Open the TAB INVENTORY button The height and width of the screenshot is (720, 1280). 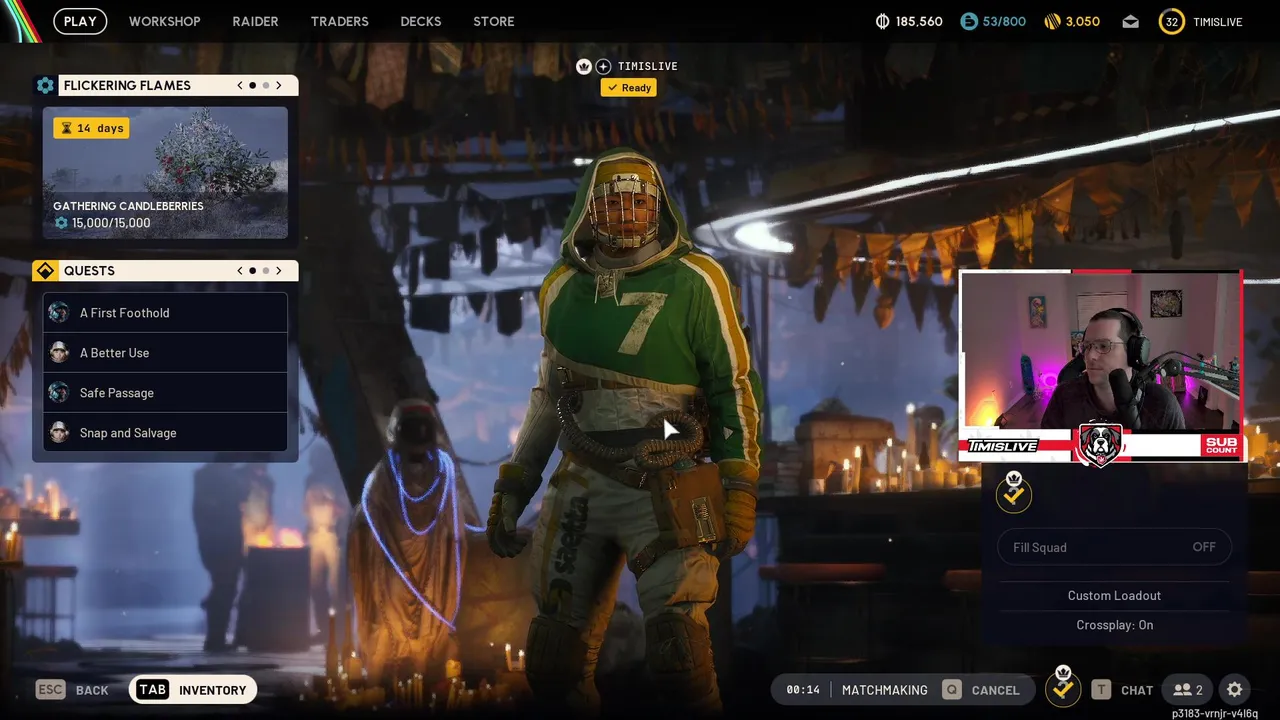point(193,690)
